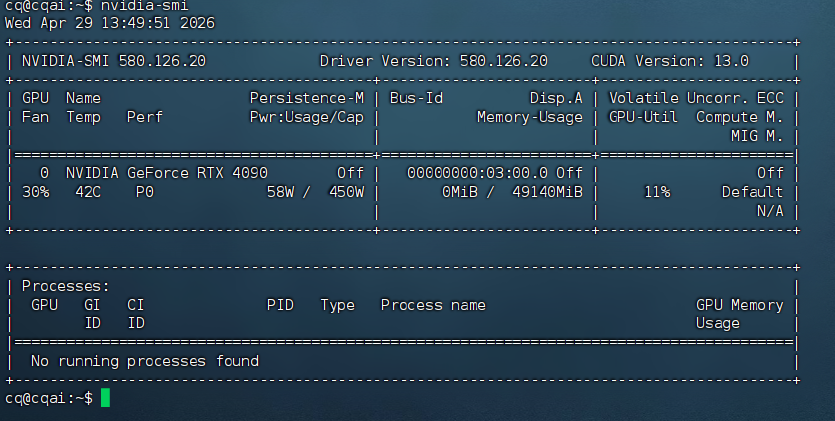Click the "Type" column header
The width and height of the screenshot is (835, 421).
(337, 306)
